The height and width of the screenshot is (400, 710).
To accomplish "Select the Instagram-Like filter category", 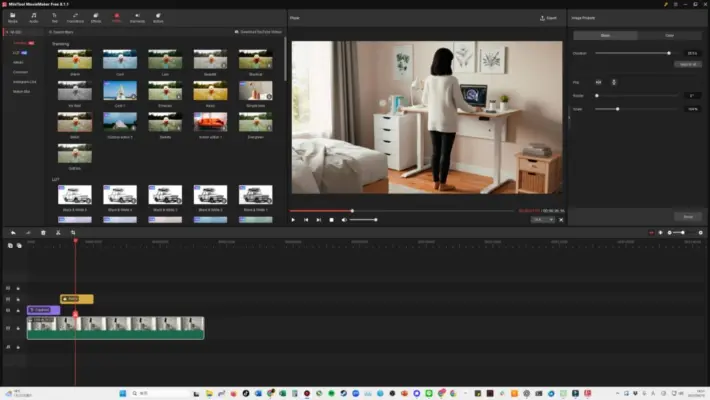I will coord(24,82).
